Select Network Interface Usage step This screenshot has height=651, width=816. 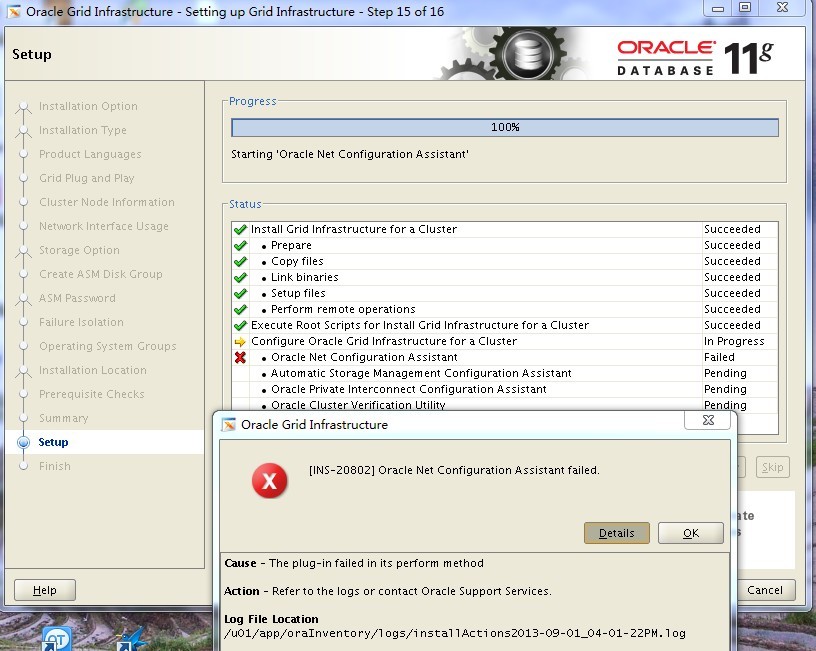[x=104, y=226]
